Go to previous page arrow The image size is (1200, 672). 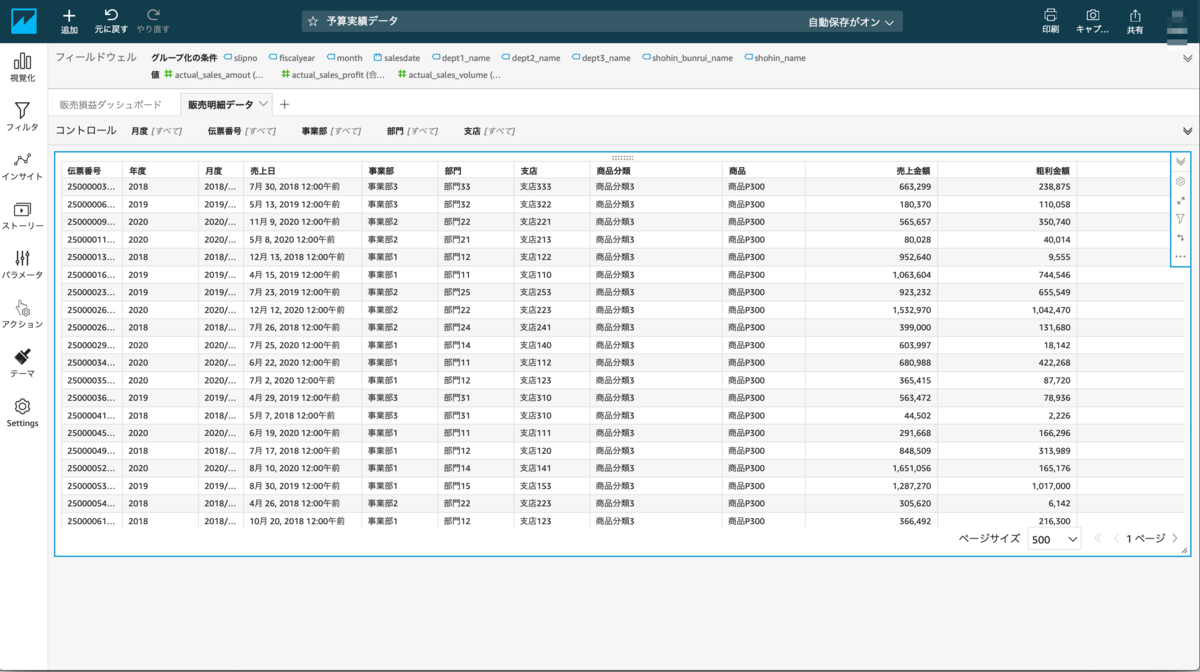(x=1116, y=539)
